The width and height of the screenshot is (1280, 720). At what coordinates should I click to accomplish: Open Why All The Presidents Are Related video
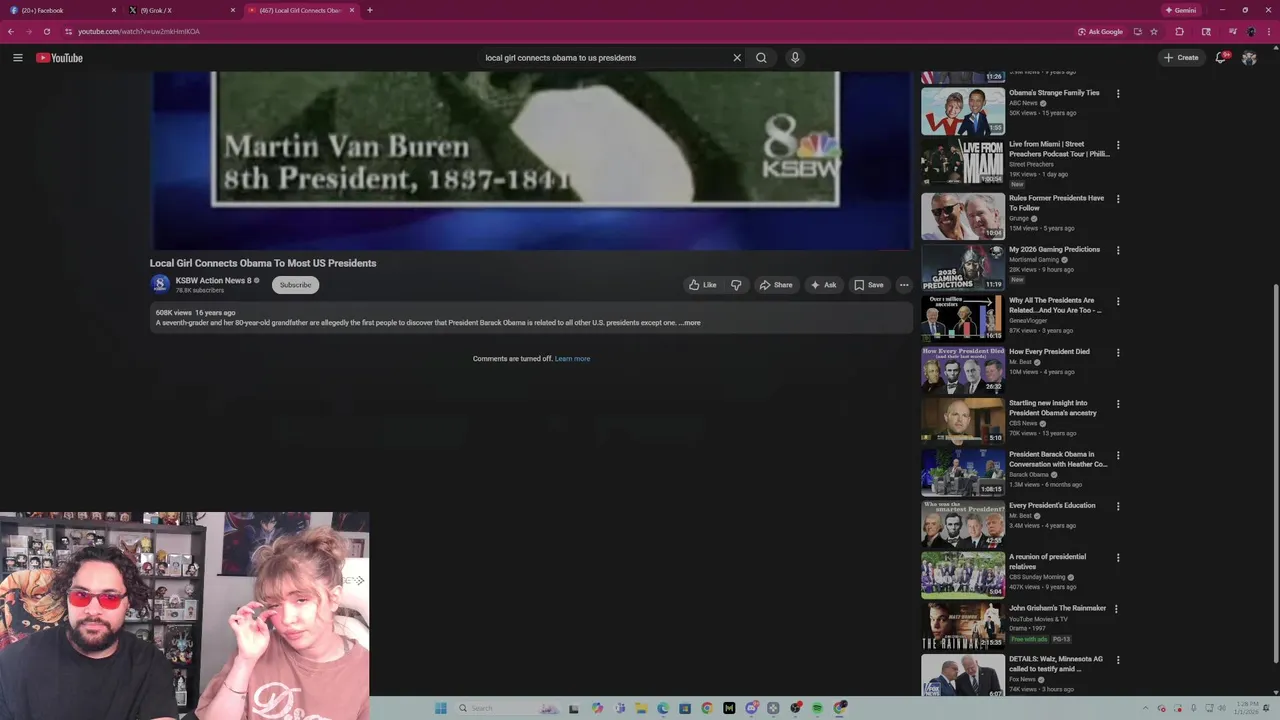point(1055,305)
